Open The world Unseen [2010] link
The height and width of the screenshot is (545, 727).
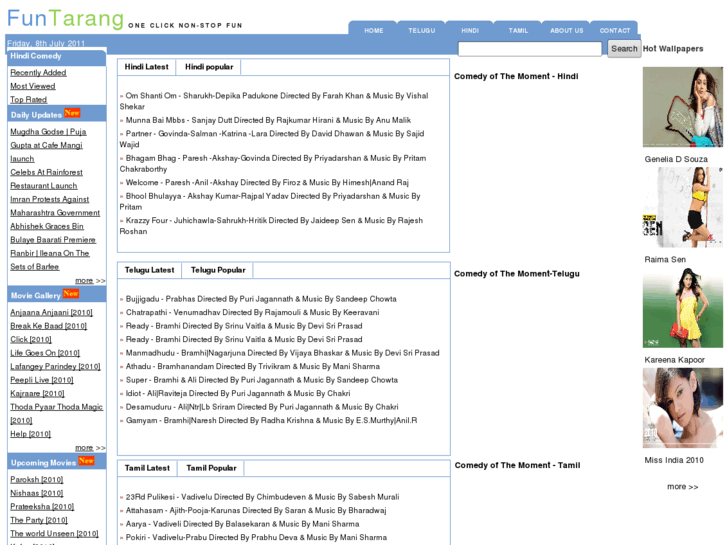click(x=54, y=533)
